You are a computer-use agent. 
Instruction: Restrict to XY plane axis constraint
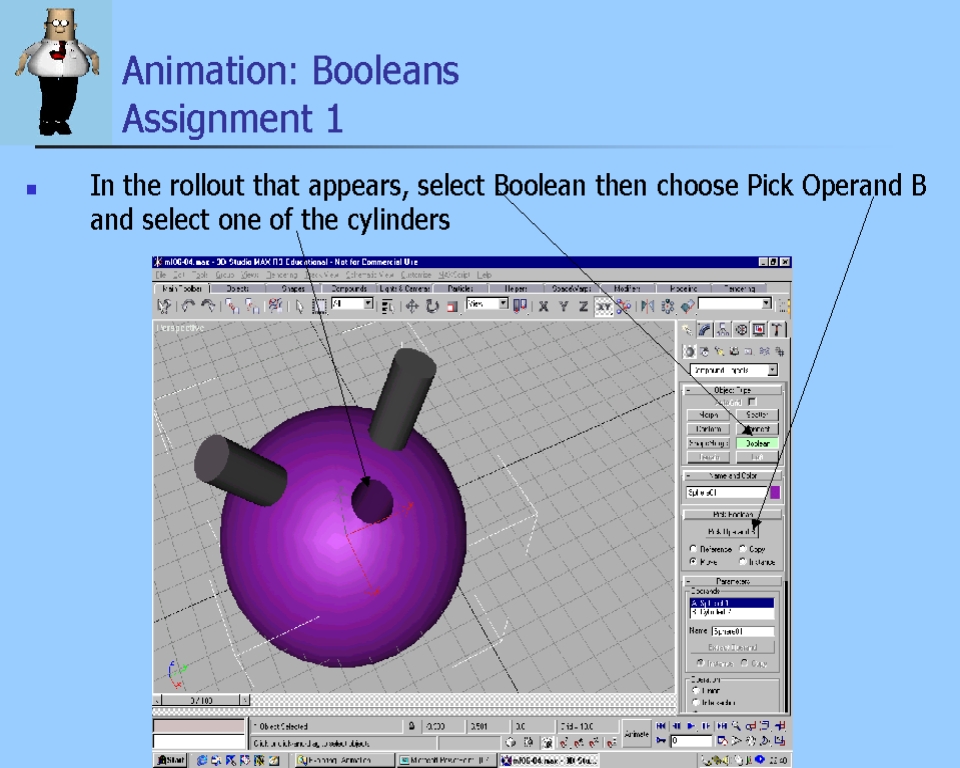(x=604, y=306)
